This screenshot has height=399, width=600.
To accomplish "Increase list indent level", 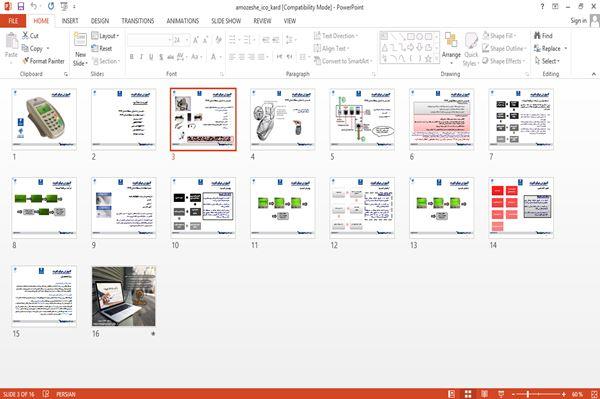I will pos(276,40).
